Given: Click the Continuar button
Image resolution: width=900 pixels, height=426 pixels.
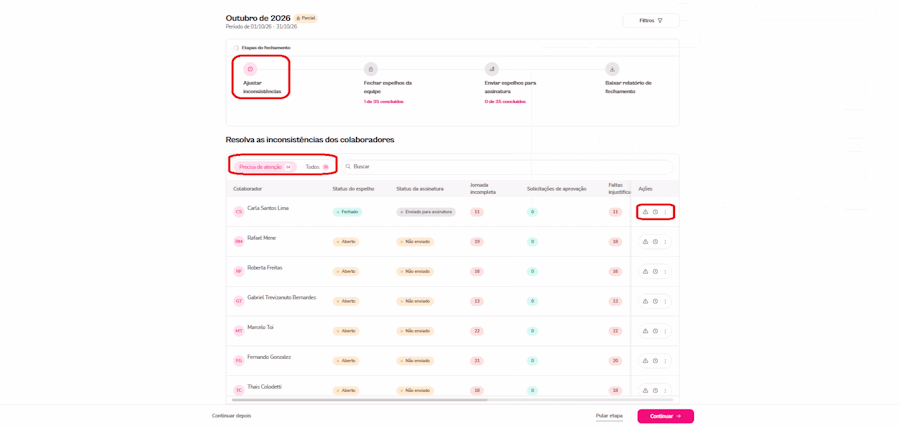Looking at the screenshot, I should point(665,416).
